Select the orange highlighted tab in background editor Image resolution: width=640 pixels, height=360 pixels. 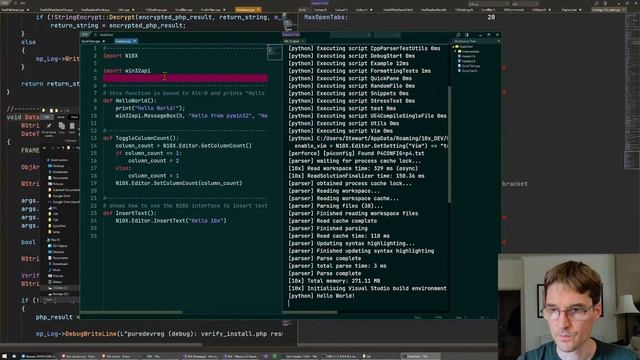(x=248, y=9)
